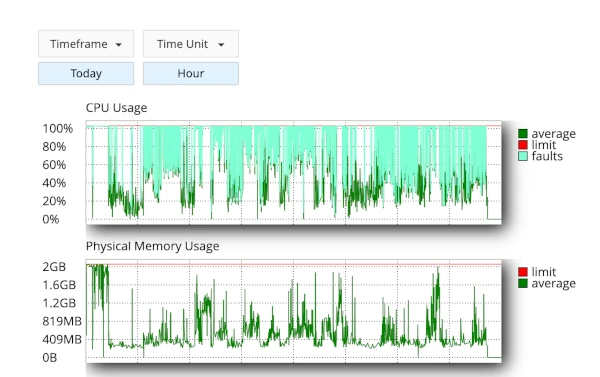This screenshot has height=377, width=600.
Task: Click the 2GB label on memory axis
Action: tap(54, 267)
